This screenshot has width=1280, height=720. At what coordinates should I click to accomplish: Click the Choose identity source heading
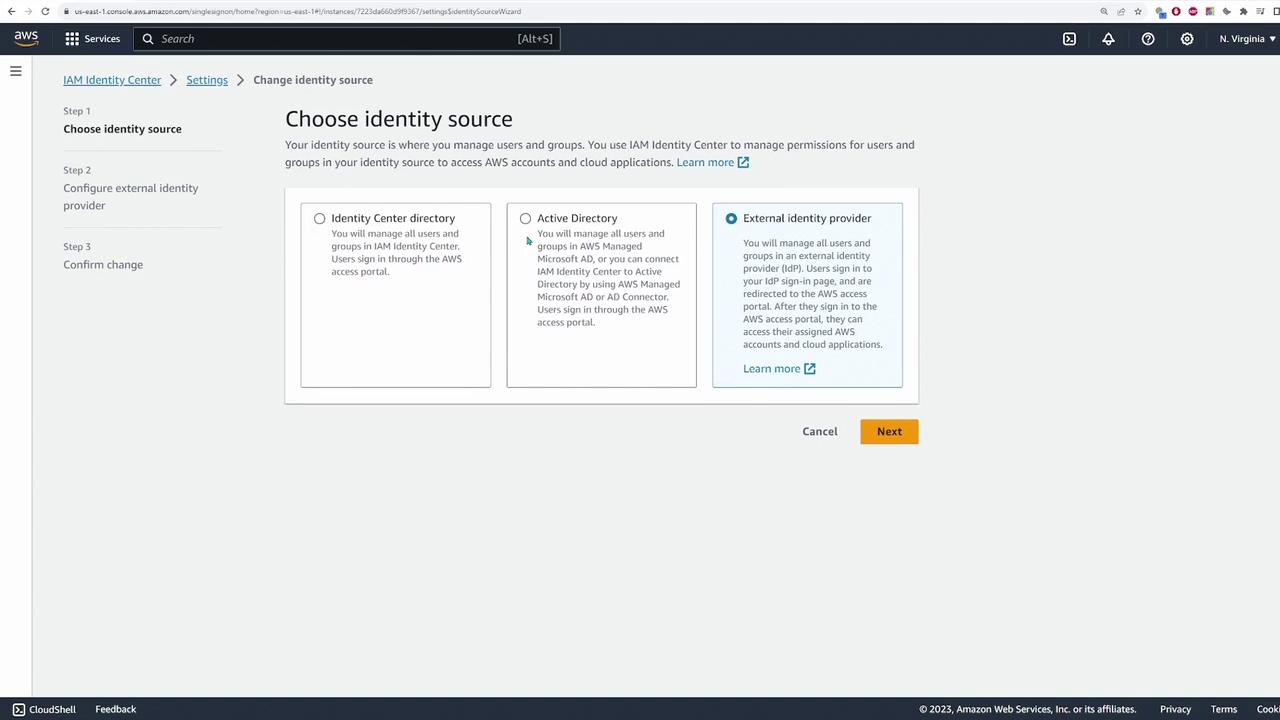click(x=399, y=119)
